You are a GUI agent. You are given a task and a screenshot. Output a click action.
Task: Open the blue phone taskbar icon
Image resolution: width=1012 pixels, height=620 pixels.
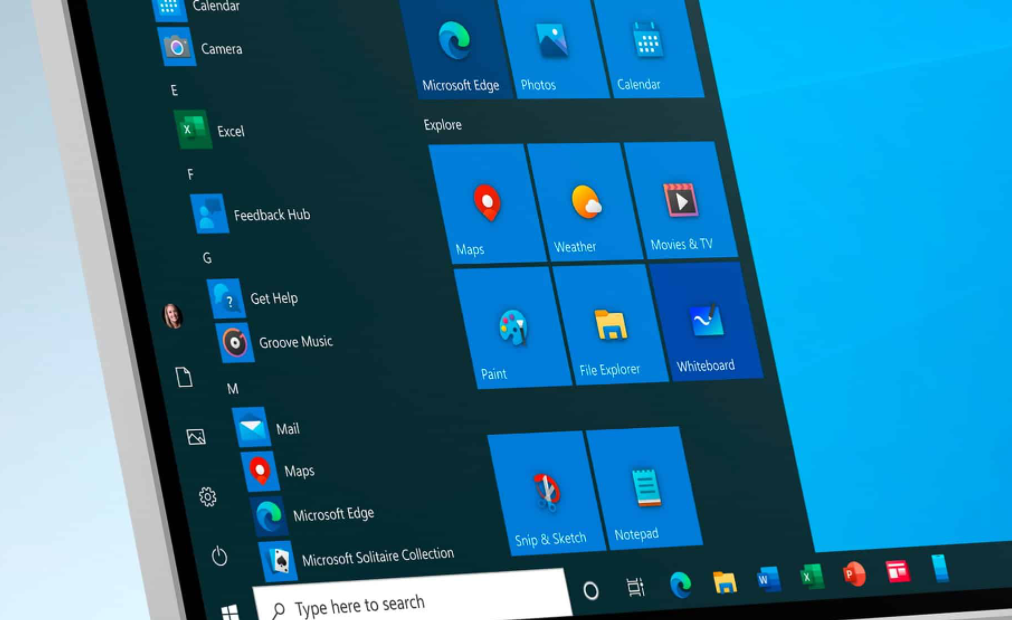pos(940,568)
